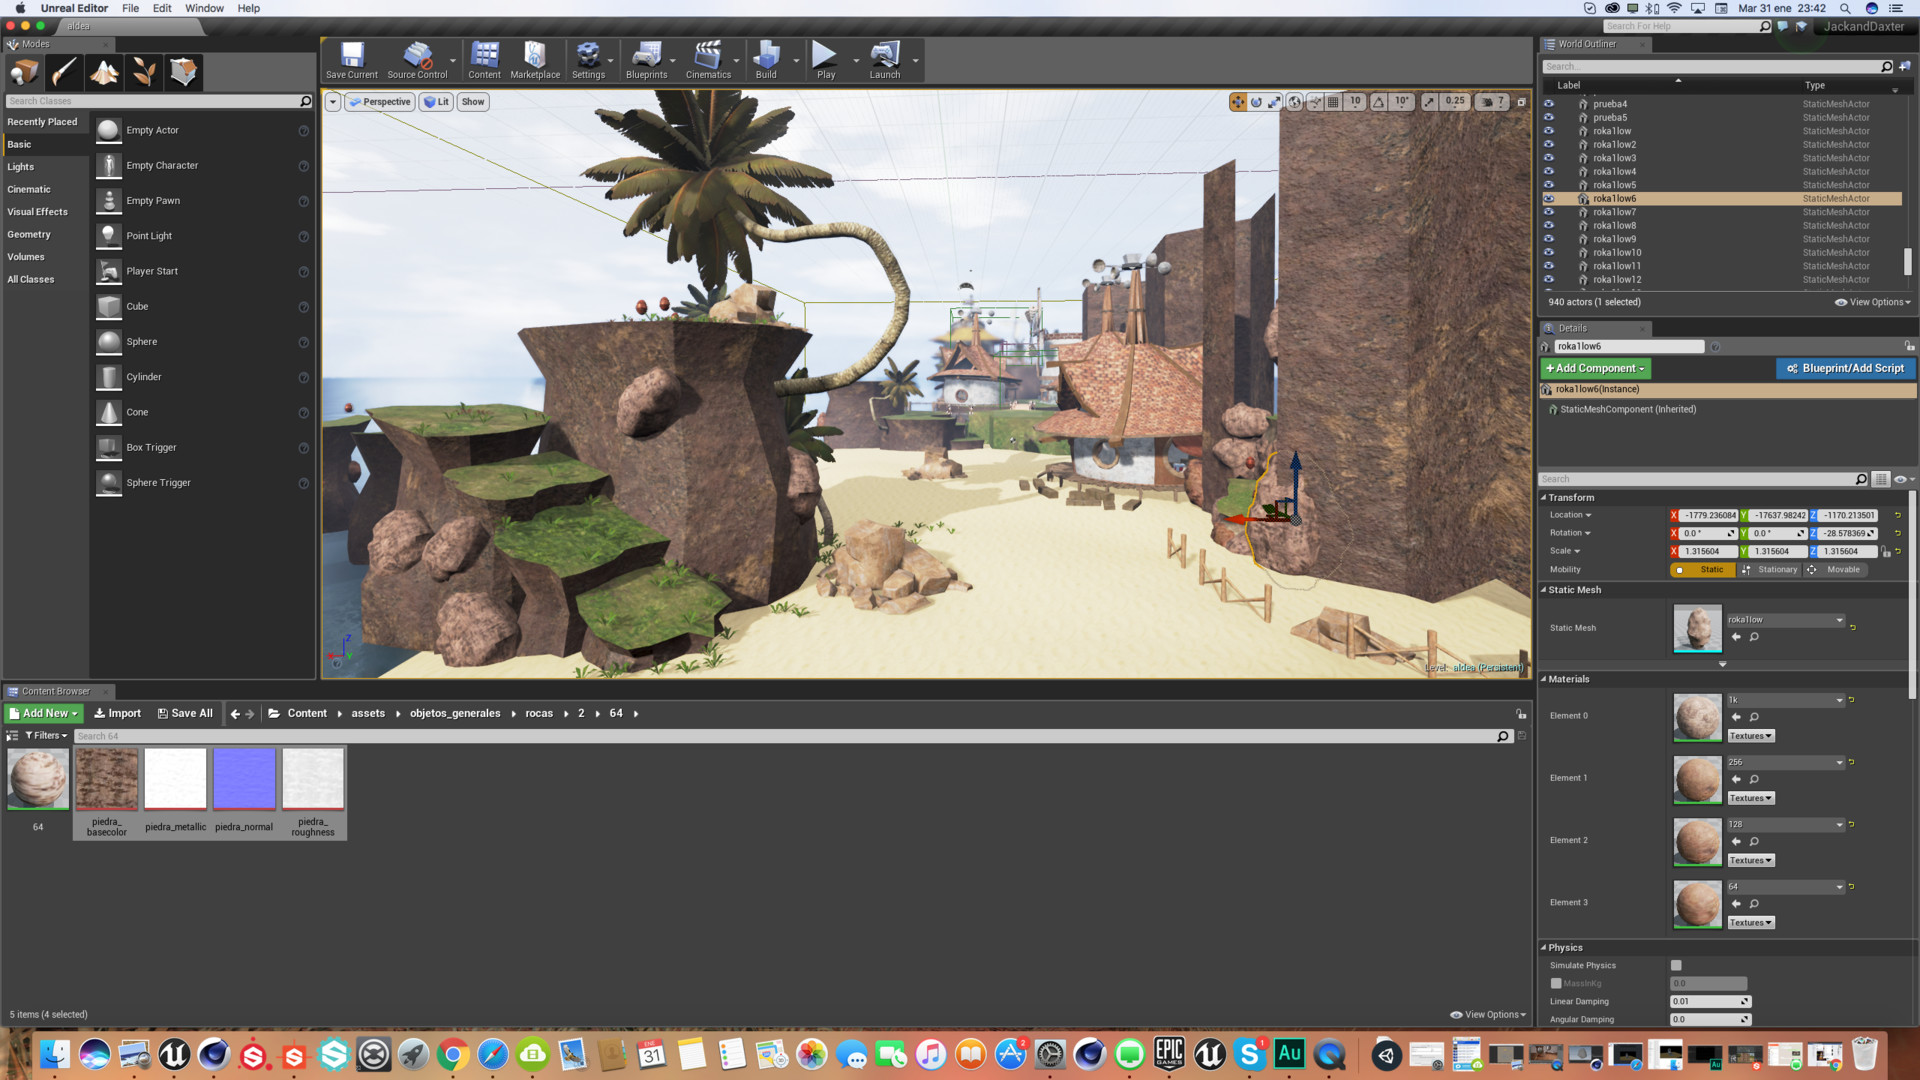Select rotate gizmo mode in viewport
The width and height of the screenshot is (1920, 1080).
click(x=1256, y=102)
